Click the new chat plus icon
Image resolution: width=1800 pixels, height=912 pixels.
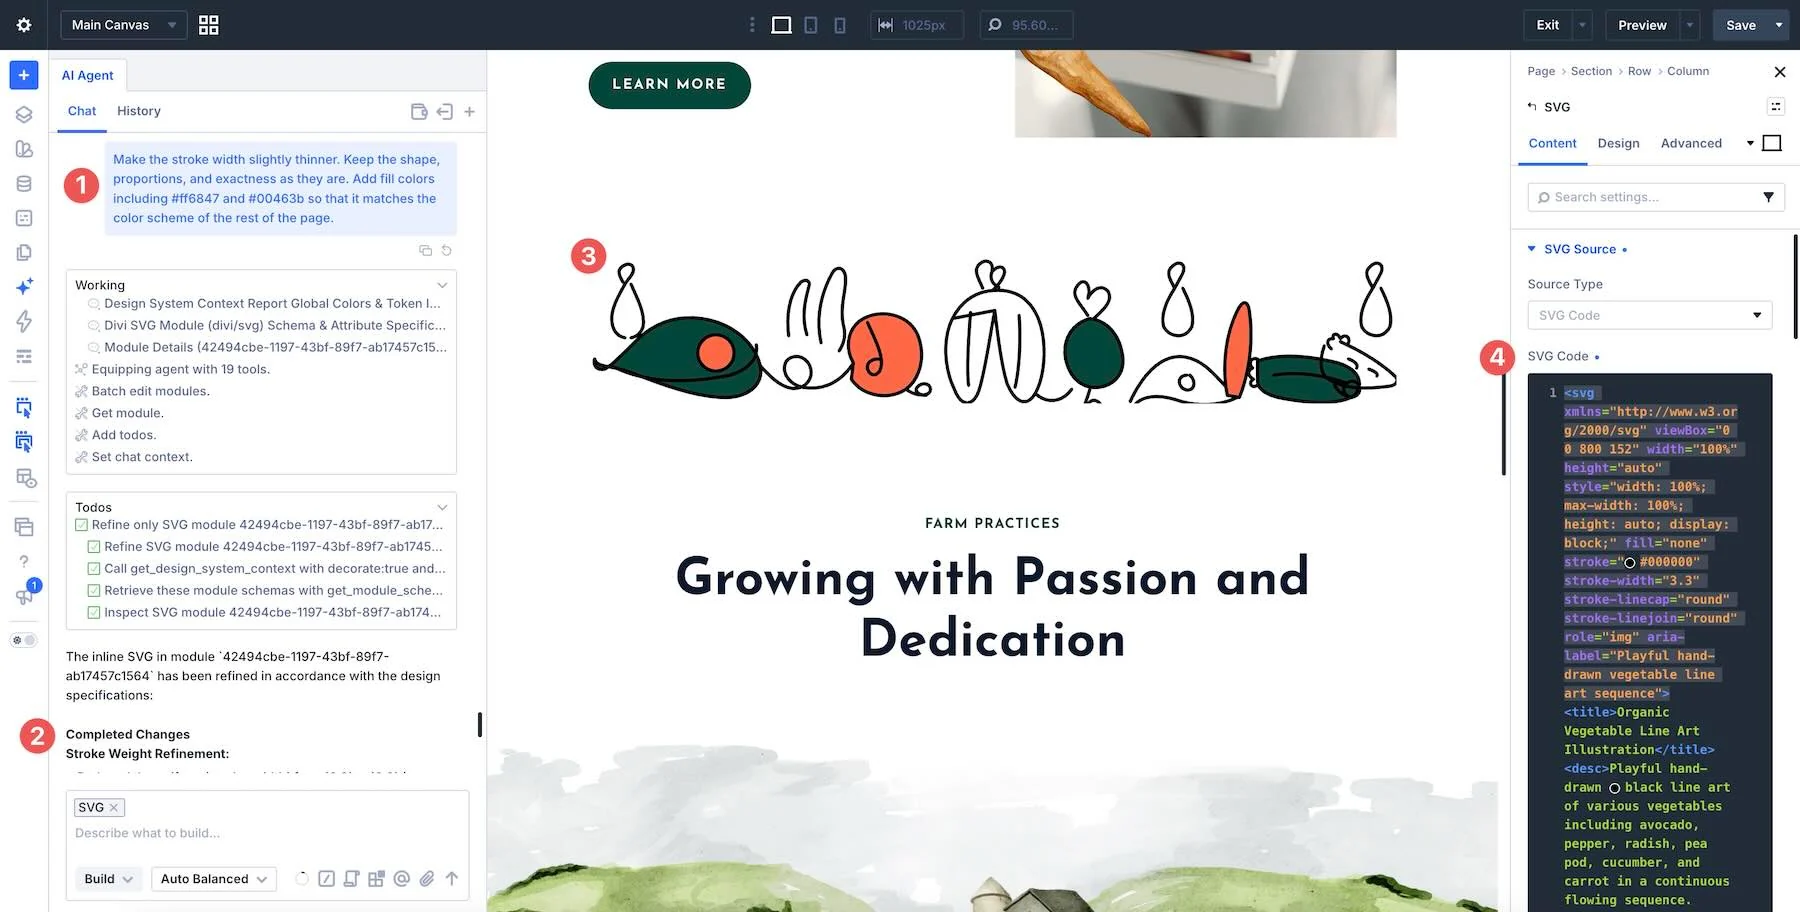click(x=469, y=112)
